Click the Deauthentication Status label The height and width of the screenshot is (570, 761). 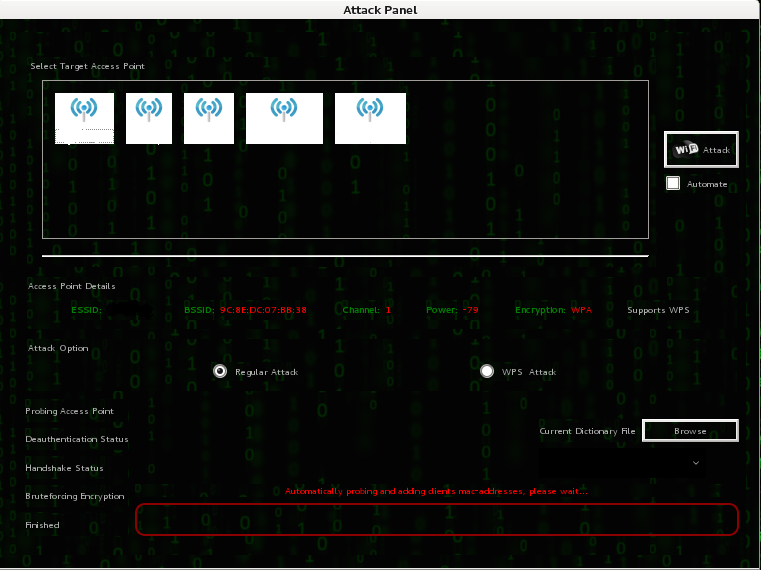77,439
